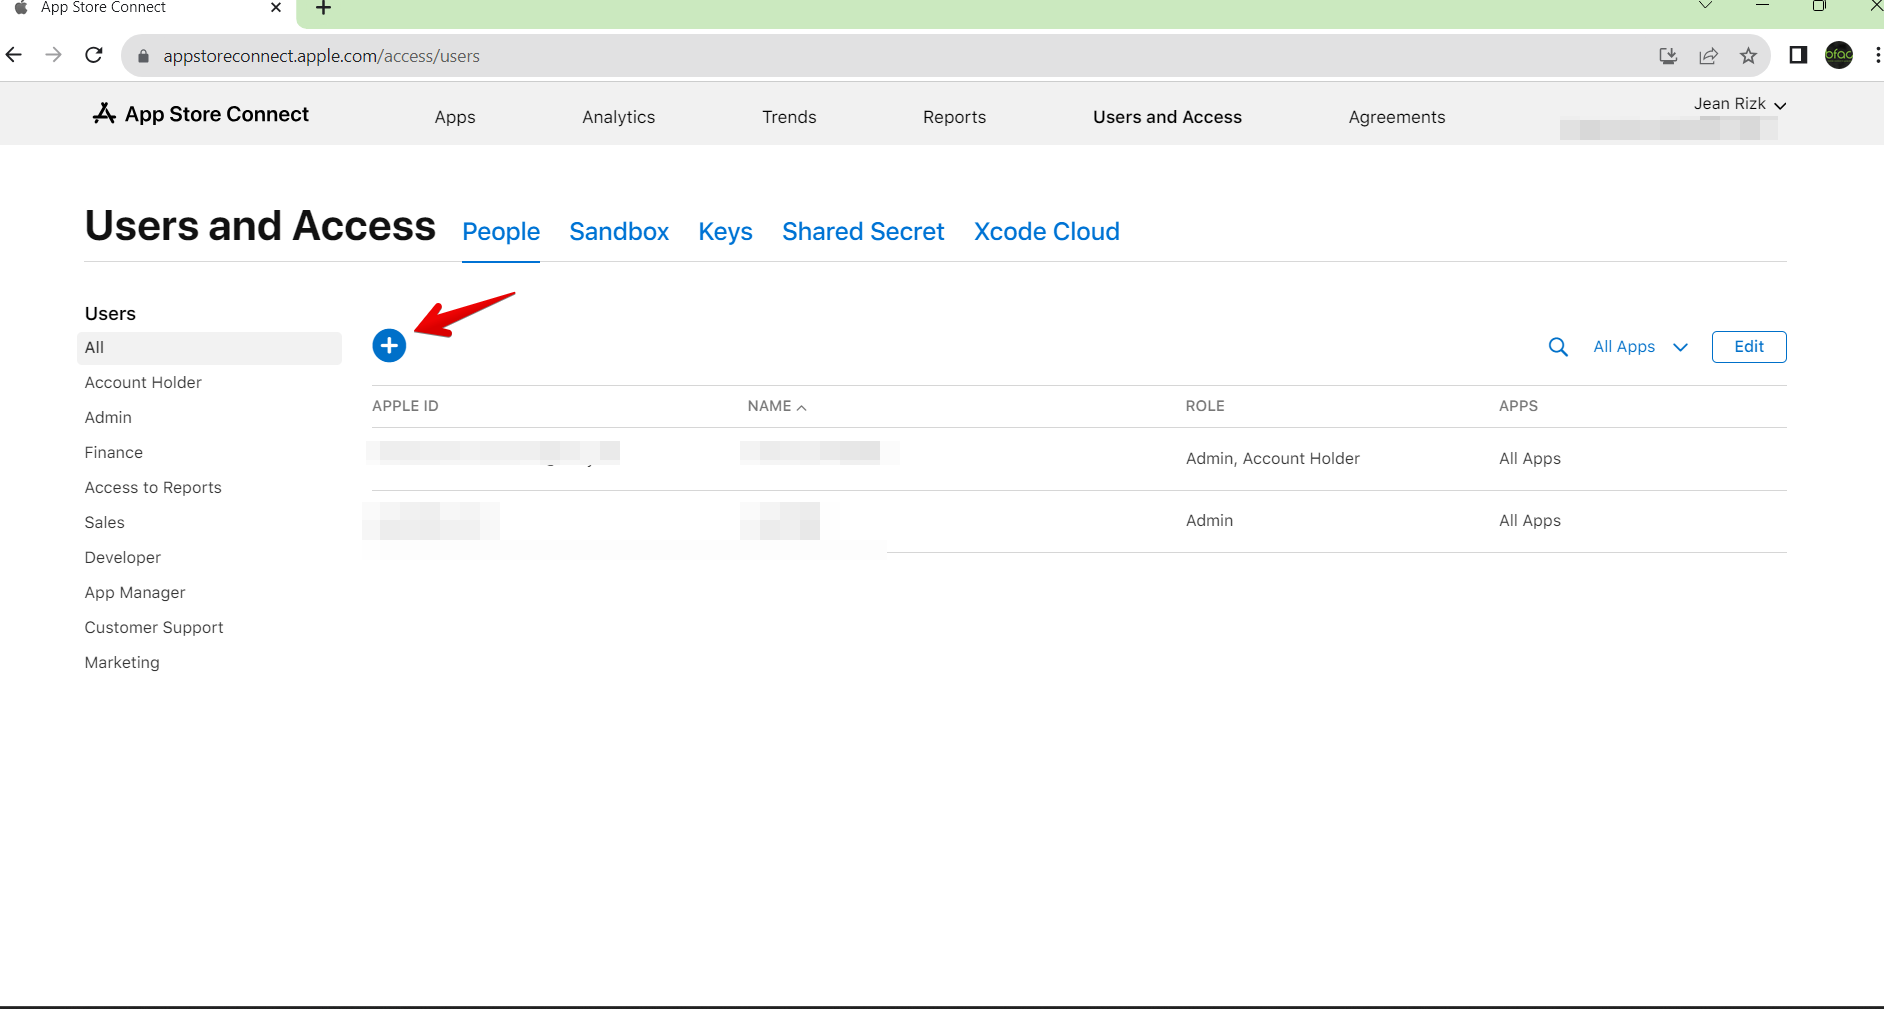Open the browser side panel icon
Screen dimensions: 1884x1009
pos(1797,56)
